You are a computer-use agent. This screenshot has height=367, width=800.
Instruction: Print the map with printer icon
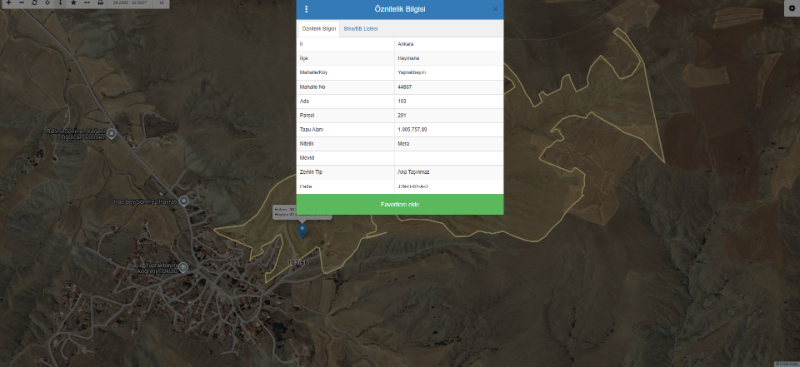(x=100, y=3)
